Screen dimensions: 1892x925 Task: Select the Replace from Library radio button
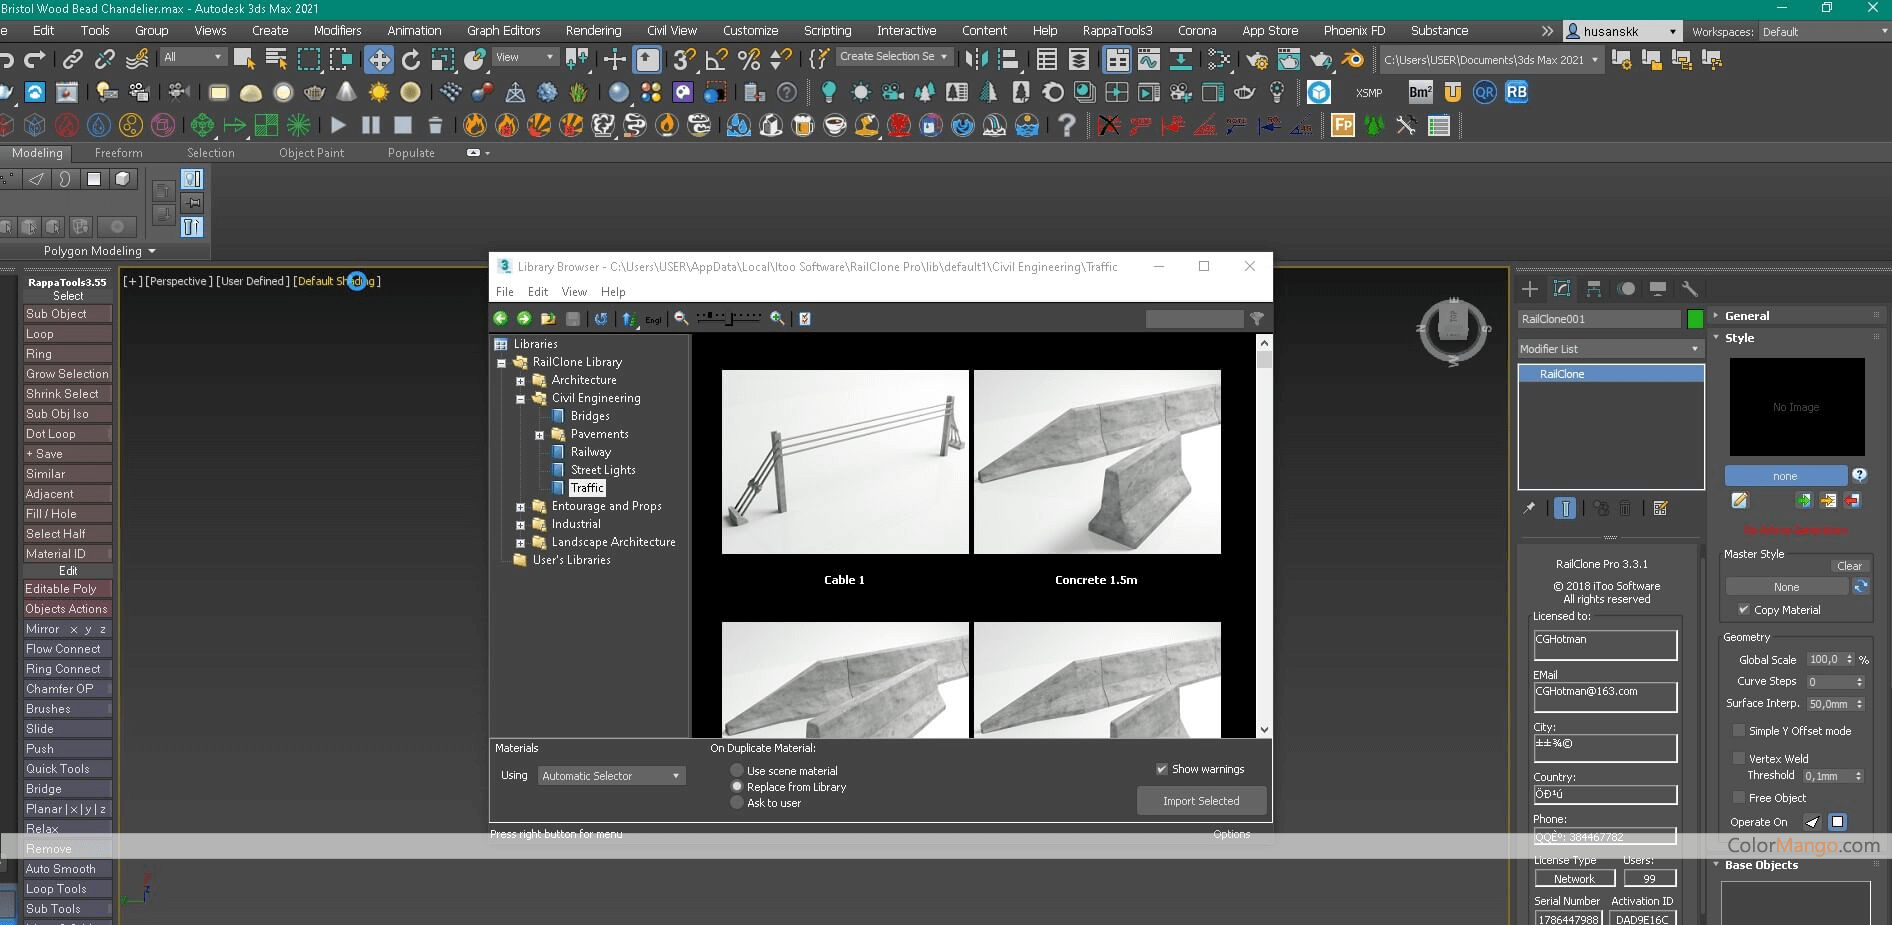pyautogui.click(x=736, y=787)
